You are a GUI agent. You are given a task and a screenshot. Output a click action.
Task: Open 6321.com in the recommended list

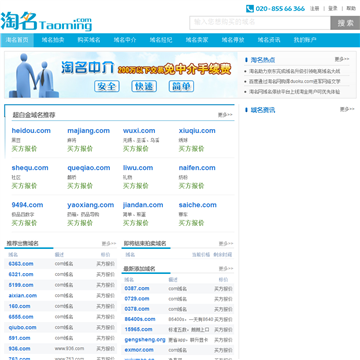(21, 274)
